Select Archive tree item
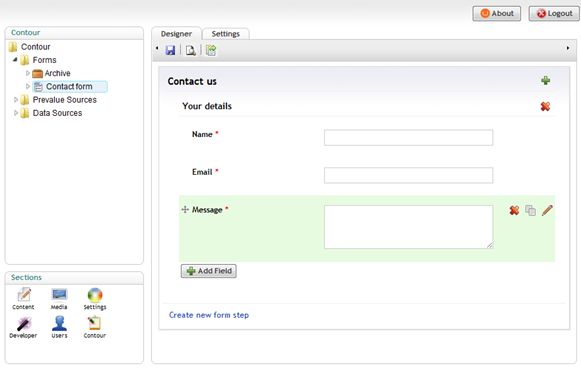 tap(57, 73)
